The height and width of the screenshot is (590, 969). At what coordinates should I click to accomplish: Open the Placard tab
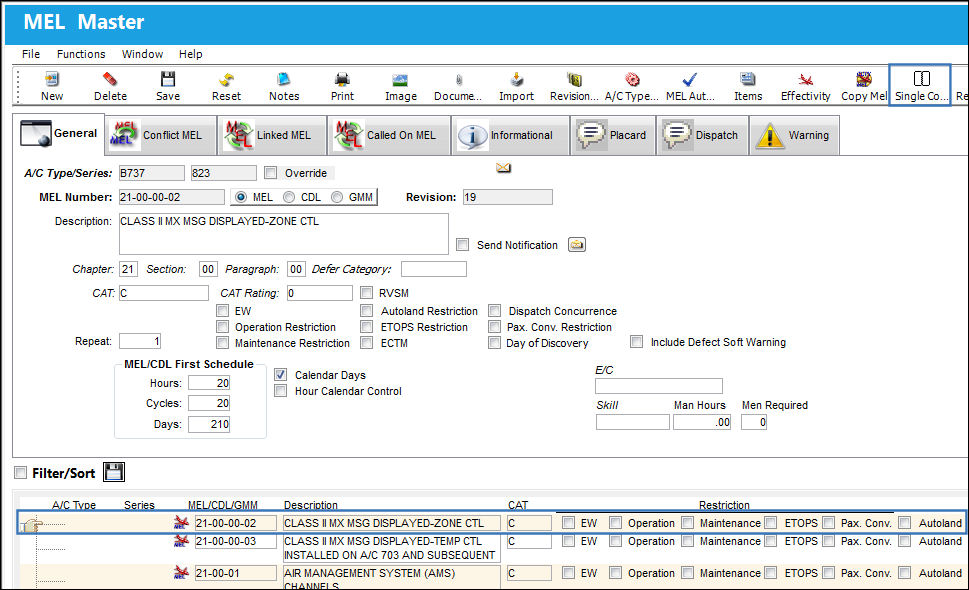613,135
